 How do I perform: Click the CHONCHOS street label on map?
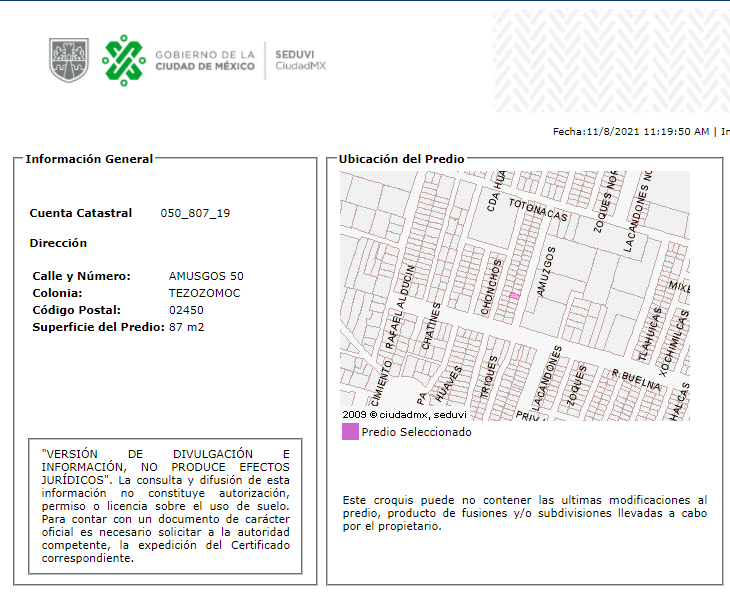[491, 287]
